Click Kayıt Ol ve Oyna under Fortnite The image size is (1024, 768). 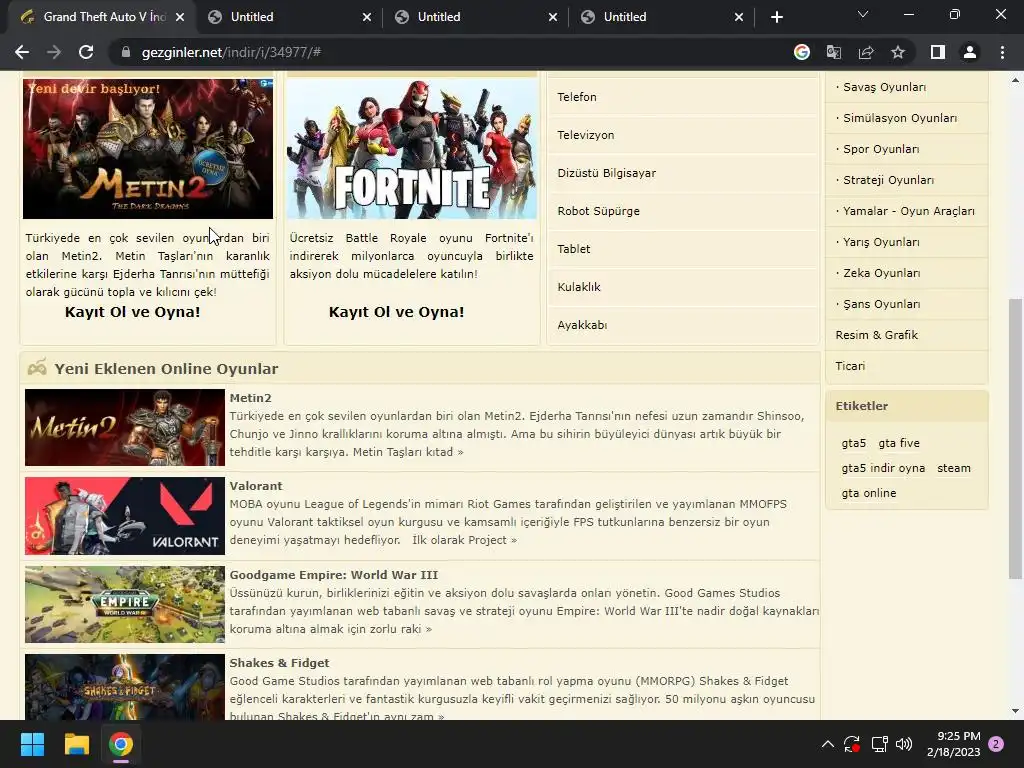point(396,312)
